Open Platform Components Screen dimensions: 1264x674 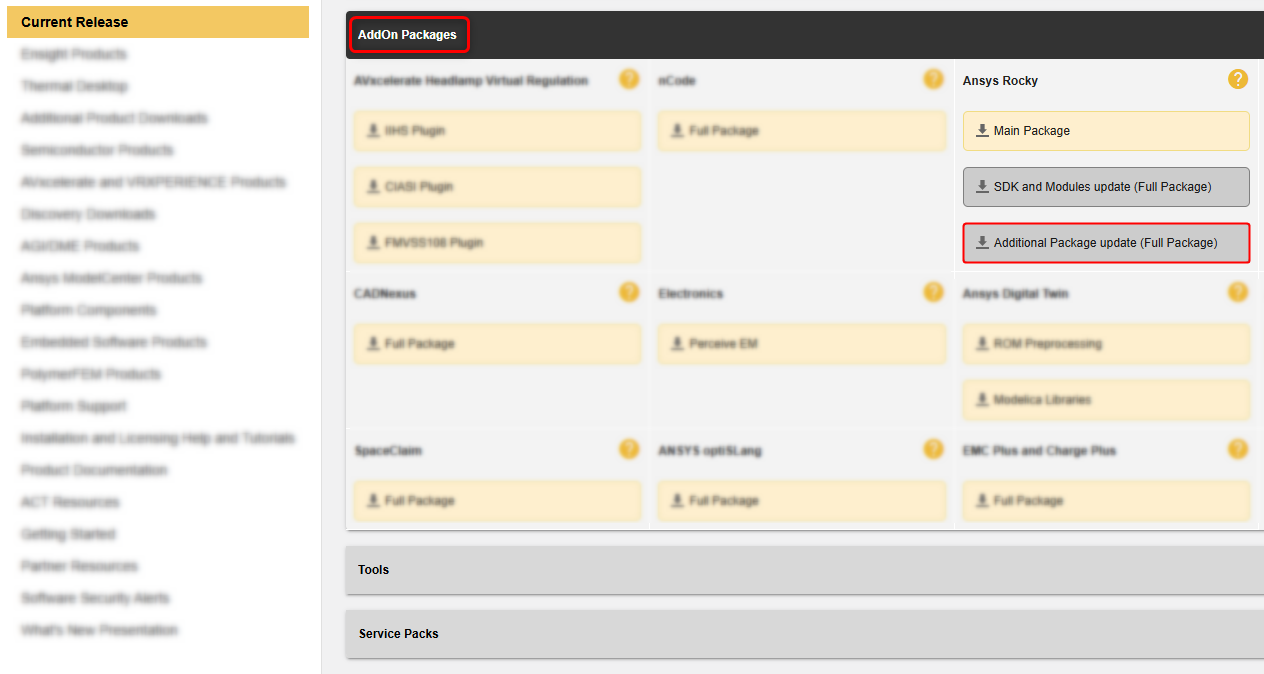click(x=88, y=310)
